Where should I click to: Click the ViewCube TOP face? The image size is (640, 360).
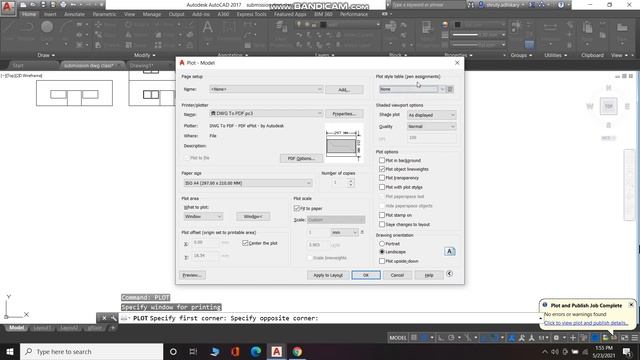tap(608, 106)
